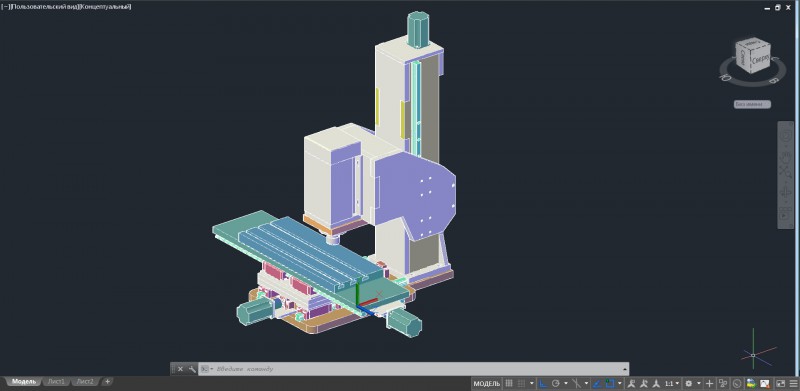Open polar tracking angle dropdown
Viewport: 800px width, 391px height.
(x=566, y=383)
